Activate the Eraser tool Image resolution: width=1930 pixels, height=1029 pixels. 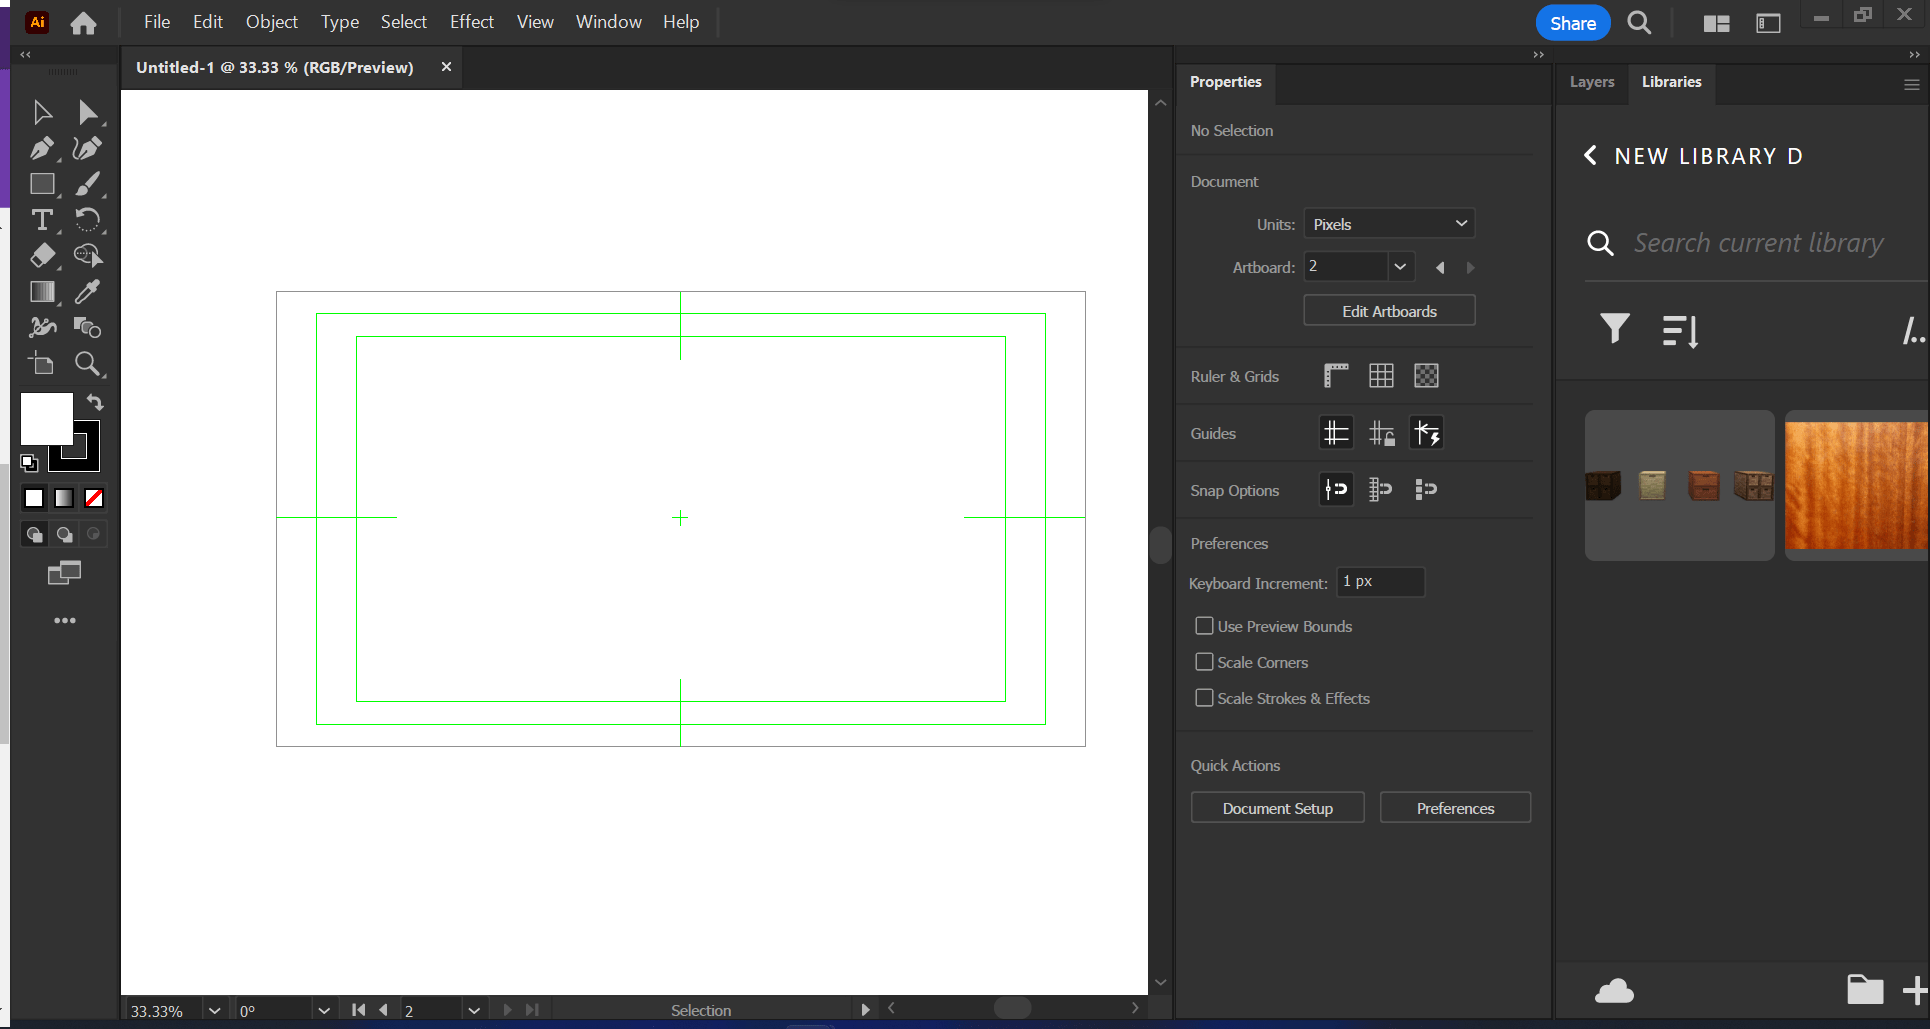pos(43,256)
